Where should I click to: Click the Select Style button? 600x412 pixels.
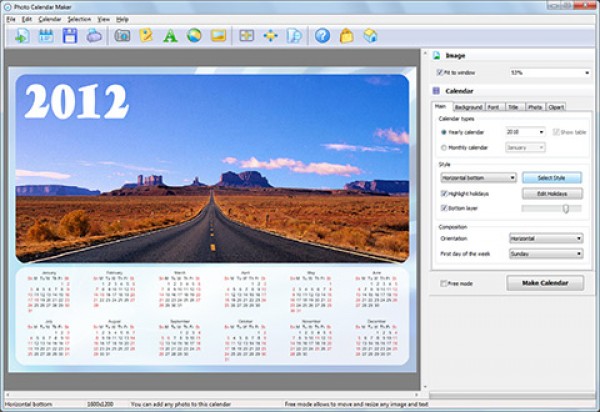tap(552, 178)
